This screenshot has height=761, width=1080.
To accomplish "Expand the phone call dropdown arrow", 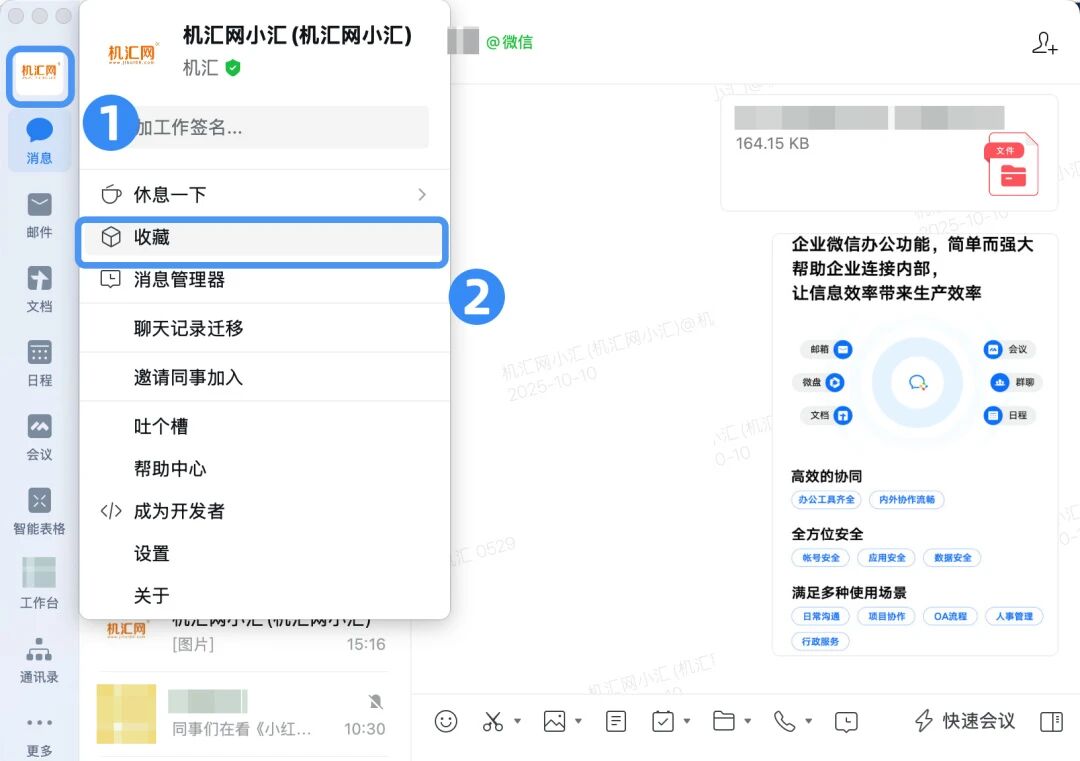I will pyautogui.click(x=808, y=721).
